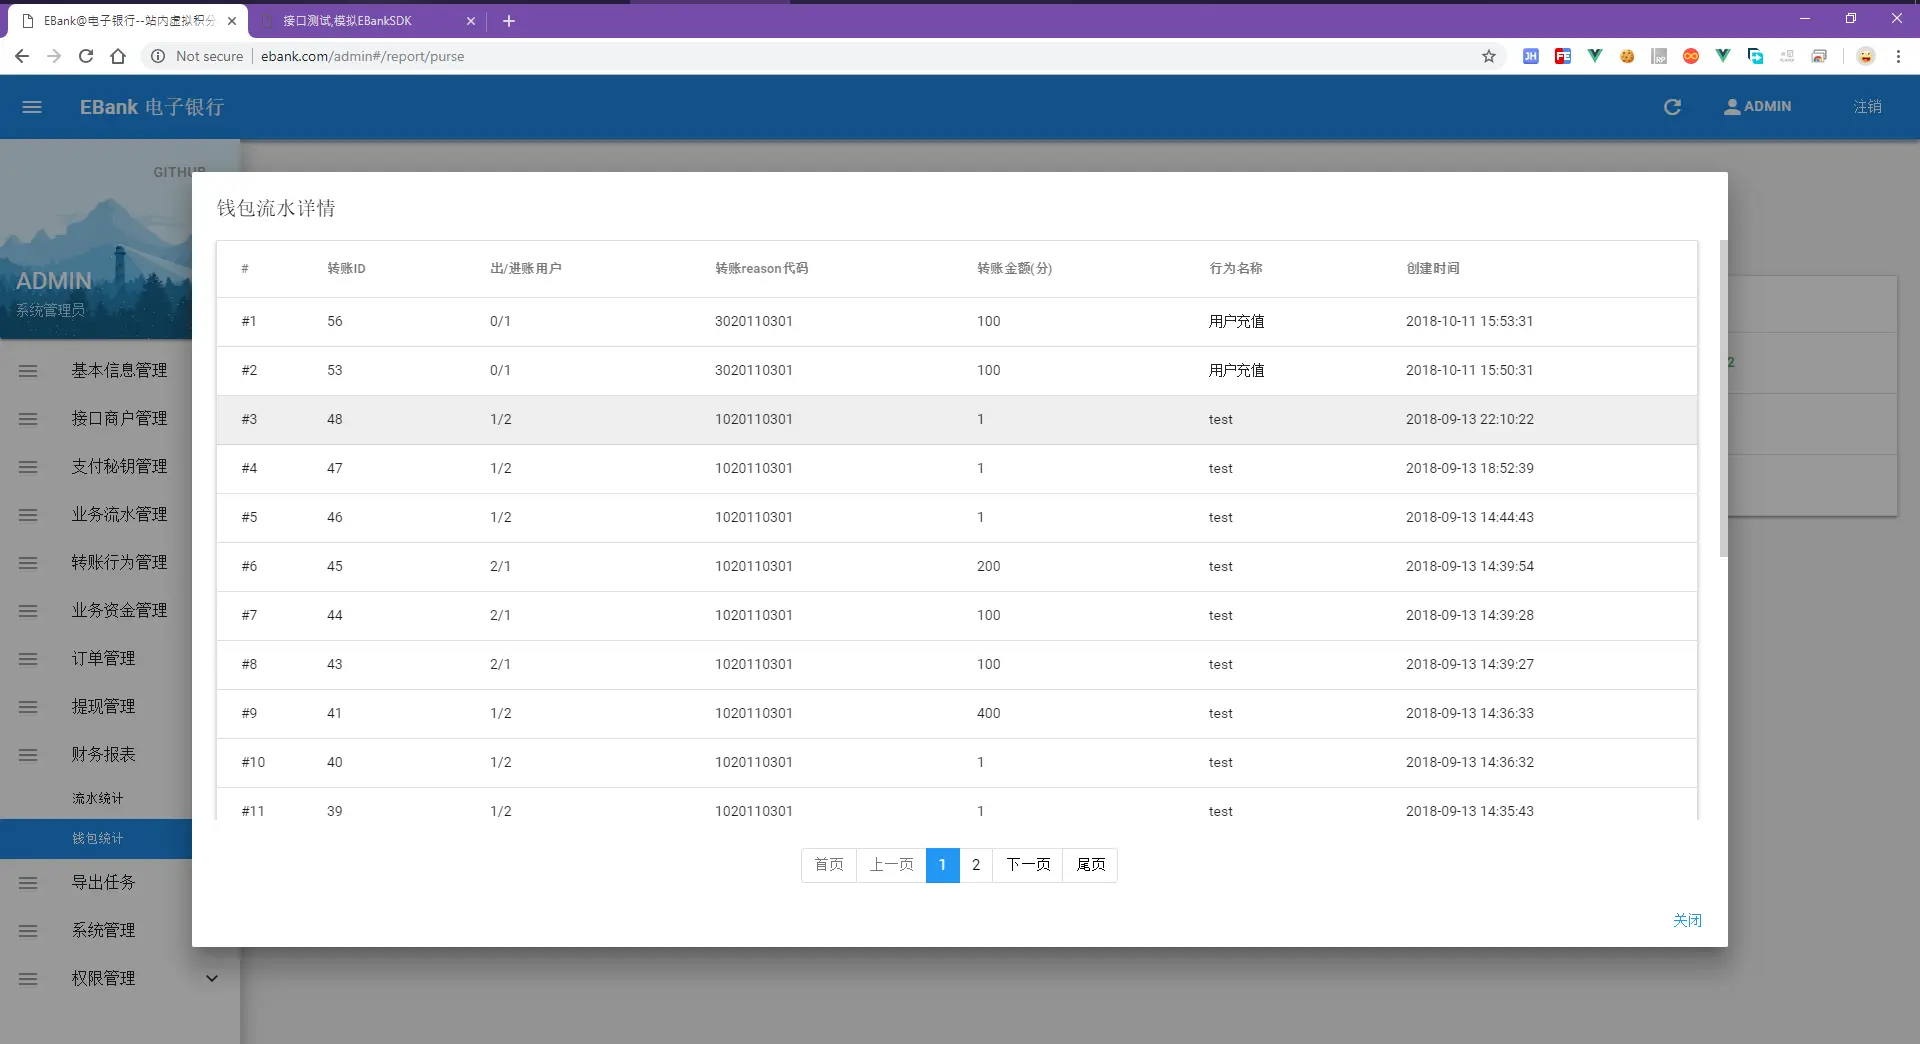
Task: Click the Not secure site info icon
Action: point(158,56)
